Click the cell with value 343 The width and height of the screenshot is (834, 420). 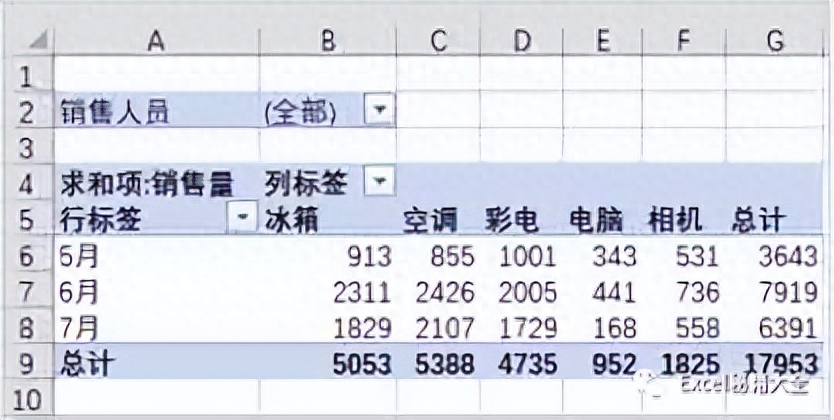[x=602, y=256]
